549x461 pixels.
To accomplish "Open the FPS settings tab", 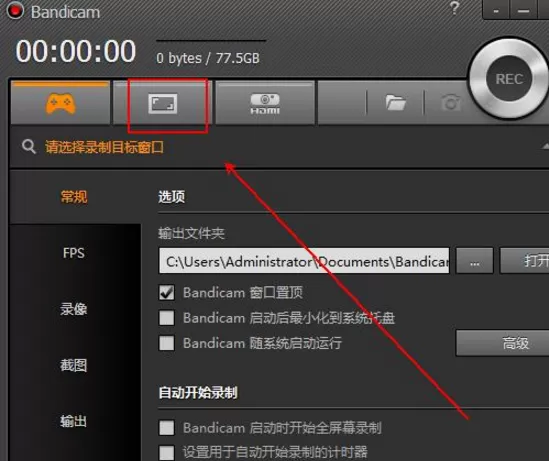I will coord(74,253).
